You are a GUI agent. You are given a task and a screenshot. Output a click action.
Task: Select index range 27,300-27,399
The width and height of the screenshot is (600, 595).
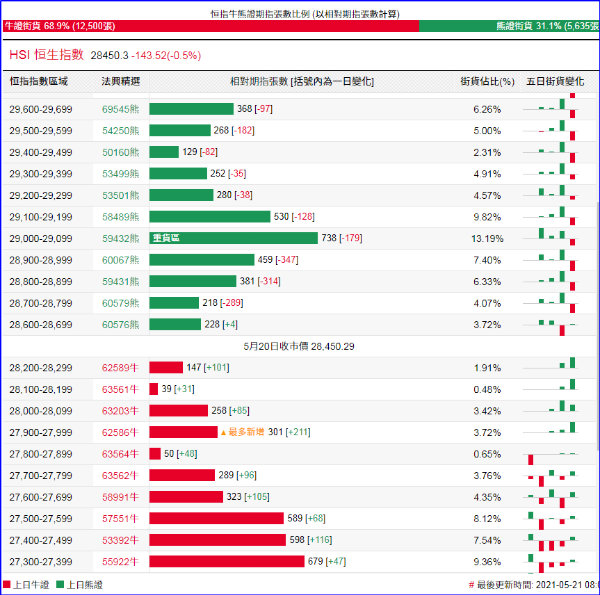[41, 562]
